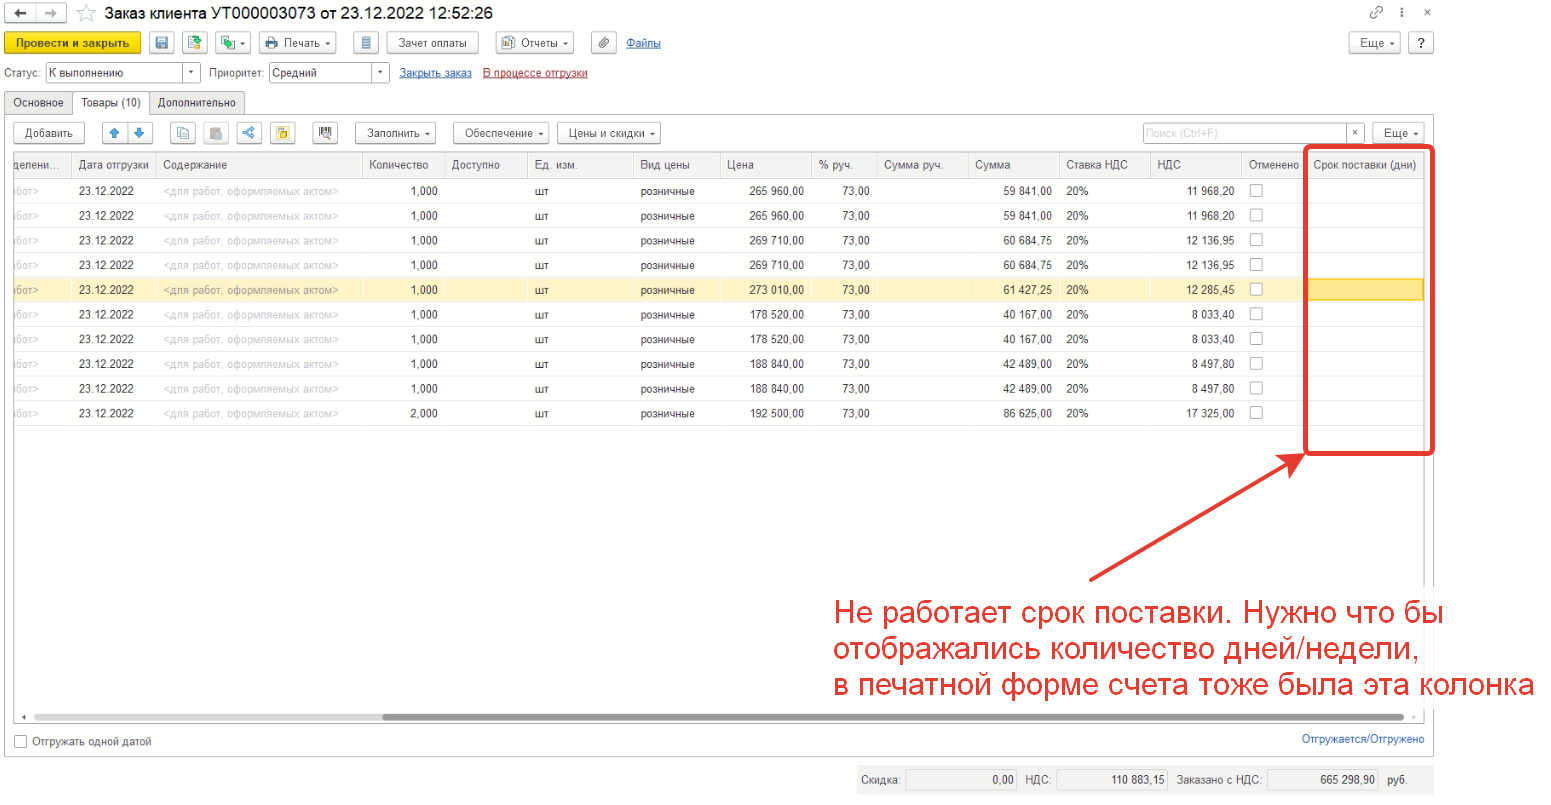Check 'Отменено' box in first row
The width and height of the screenshot is (1551, 805).
pos(1256,190)
